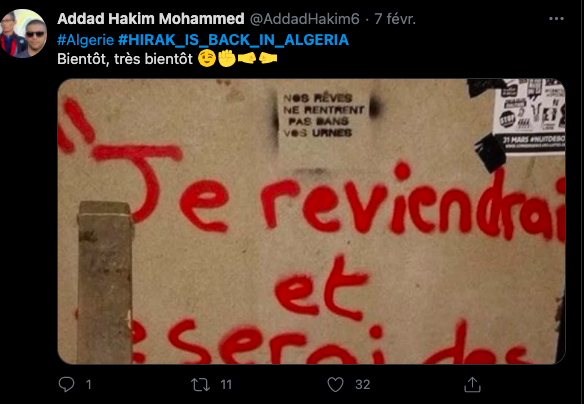The height and width of the screenshot is (404, 584).
Task: Open the #HIRAK_IS_BACK_IN_ALGERIA hashtag
Action: point(233,39)
